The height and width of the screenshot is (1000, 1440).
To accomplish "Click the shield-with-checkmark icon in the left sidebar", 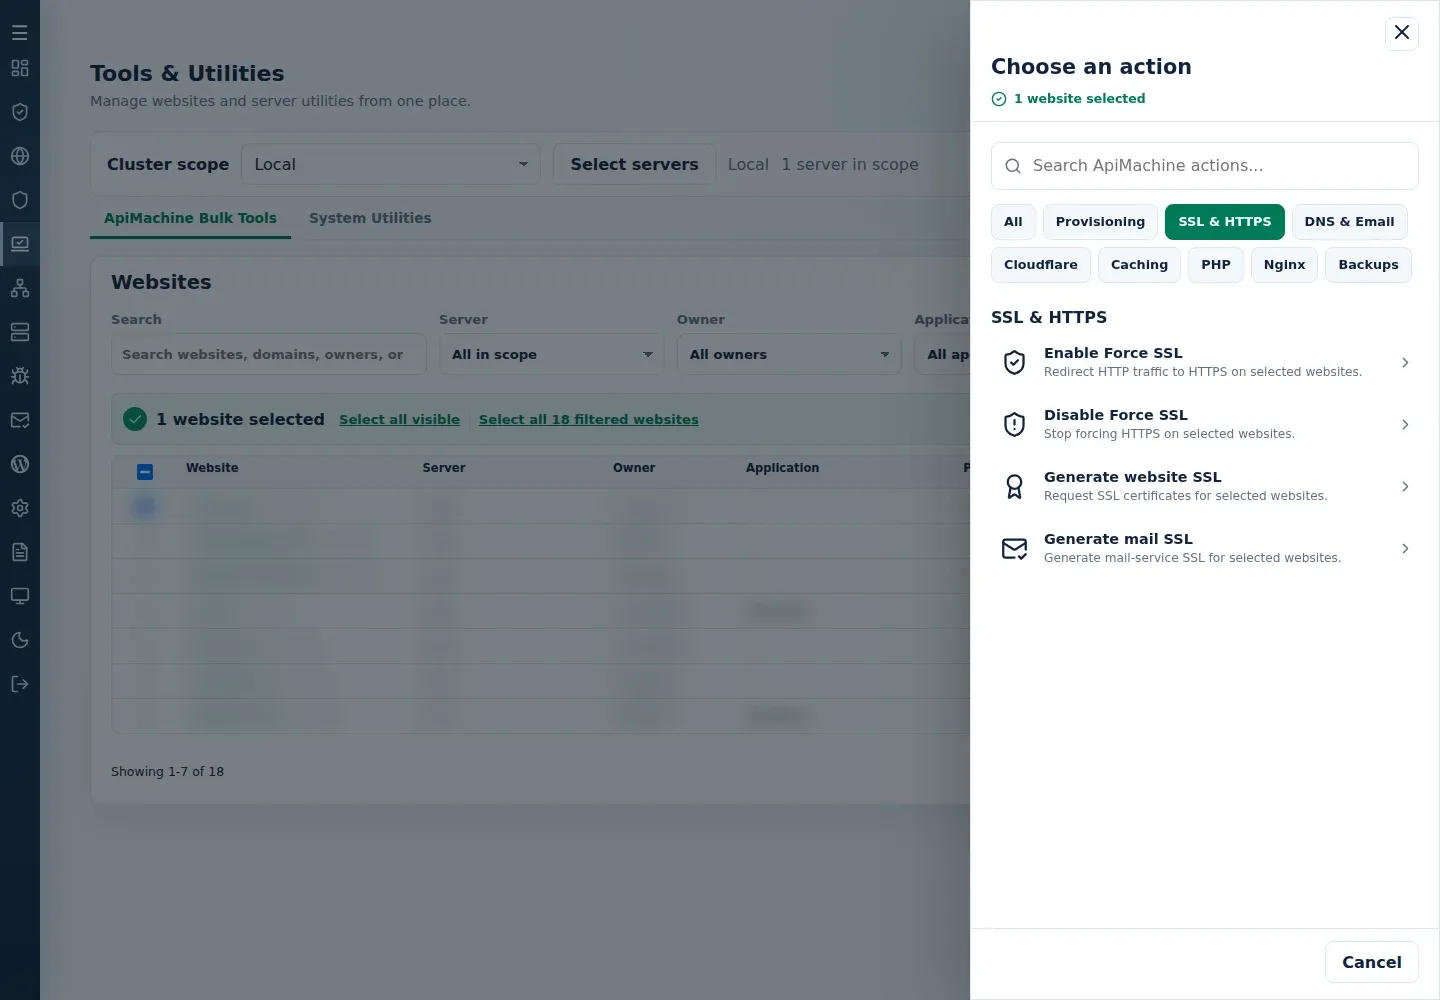I will (x=20, y=112).
